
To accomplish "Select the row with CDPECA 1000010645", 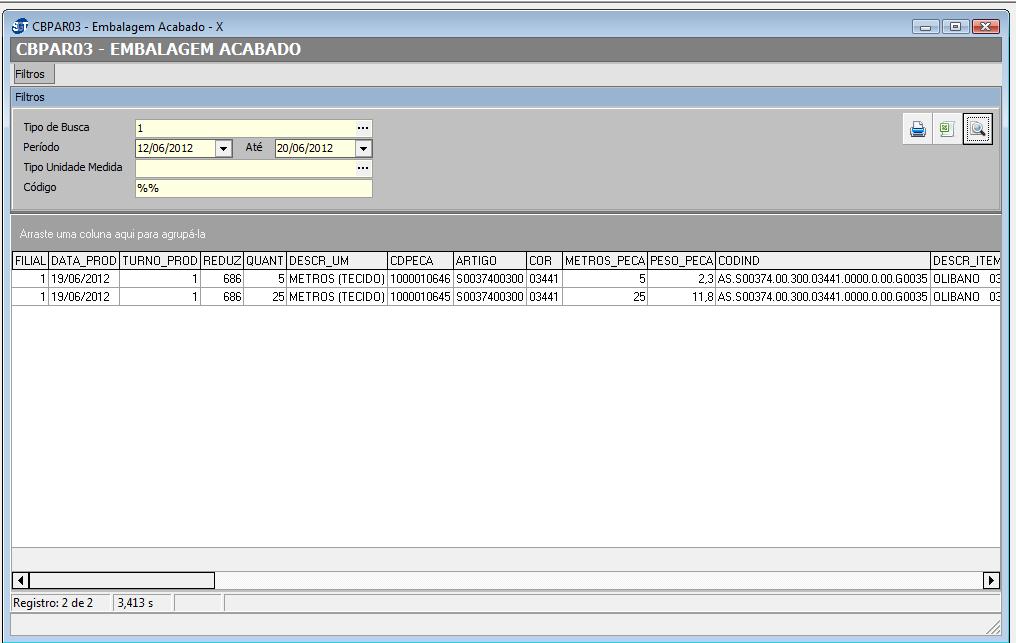I will 420,297.
